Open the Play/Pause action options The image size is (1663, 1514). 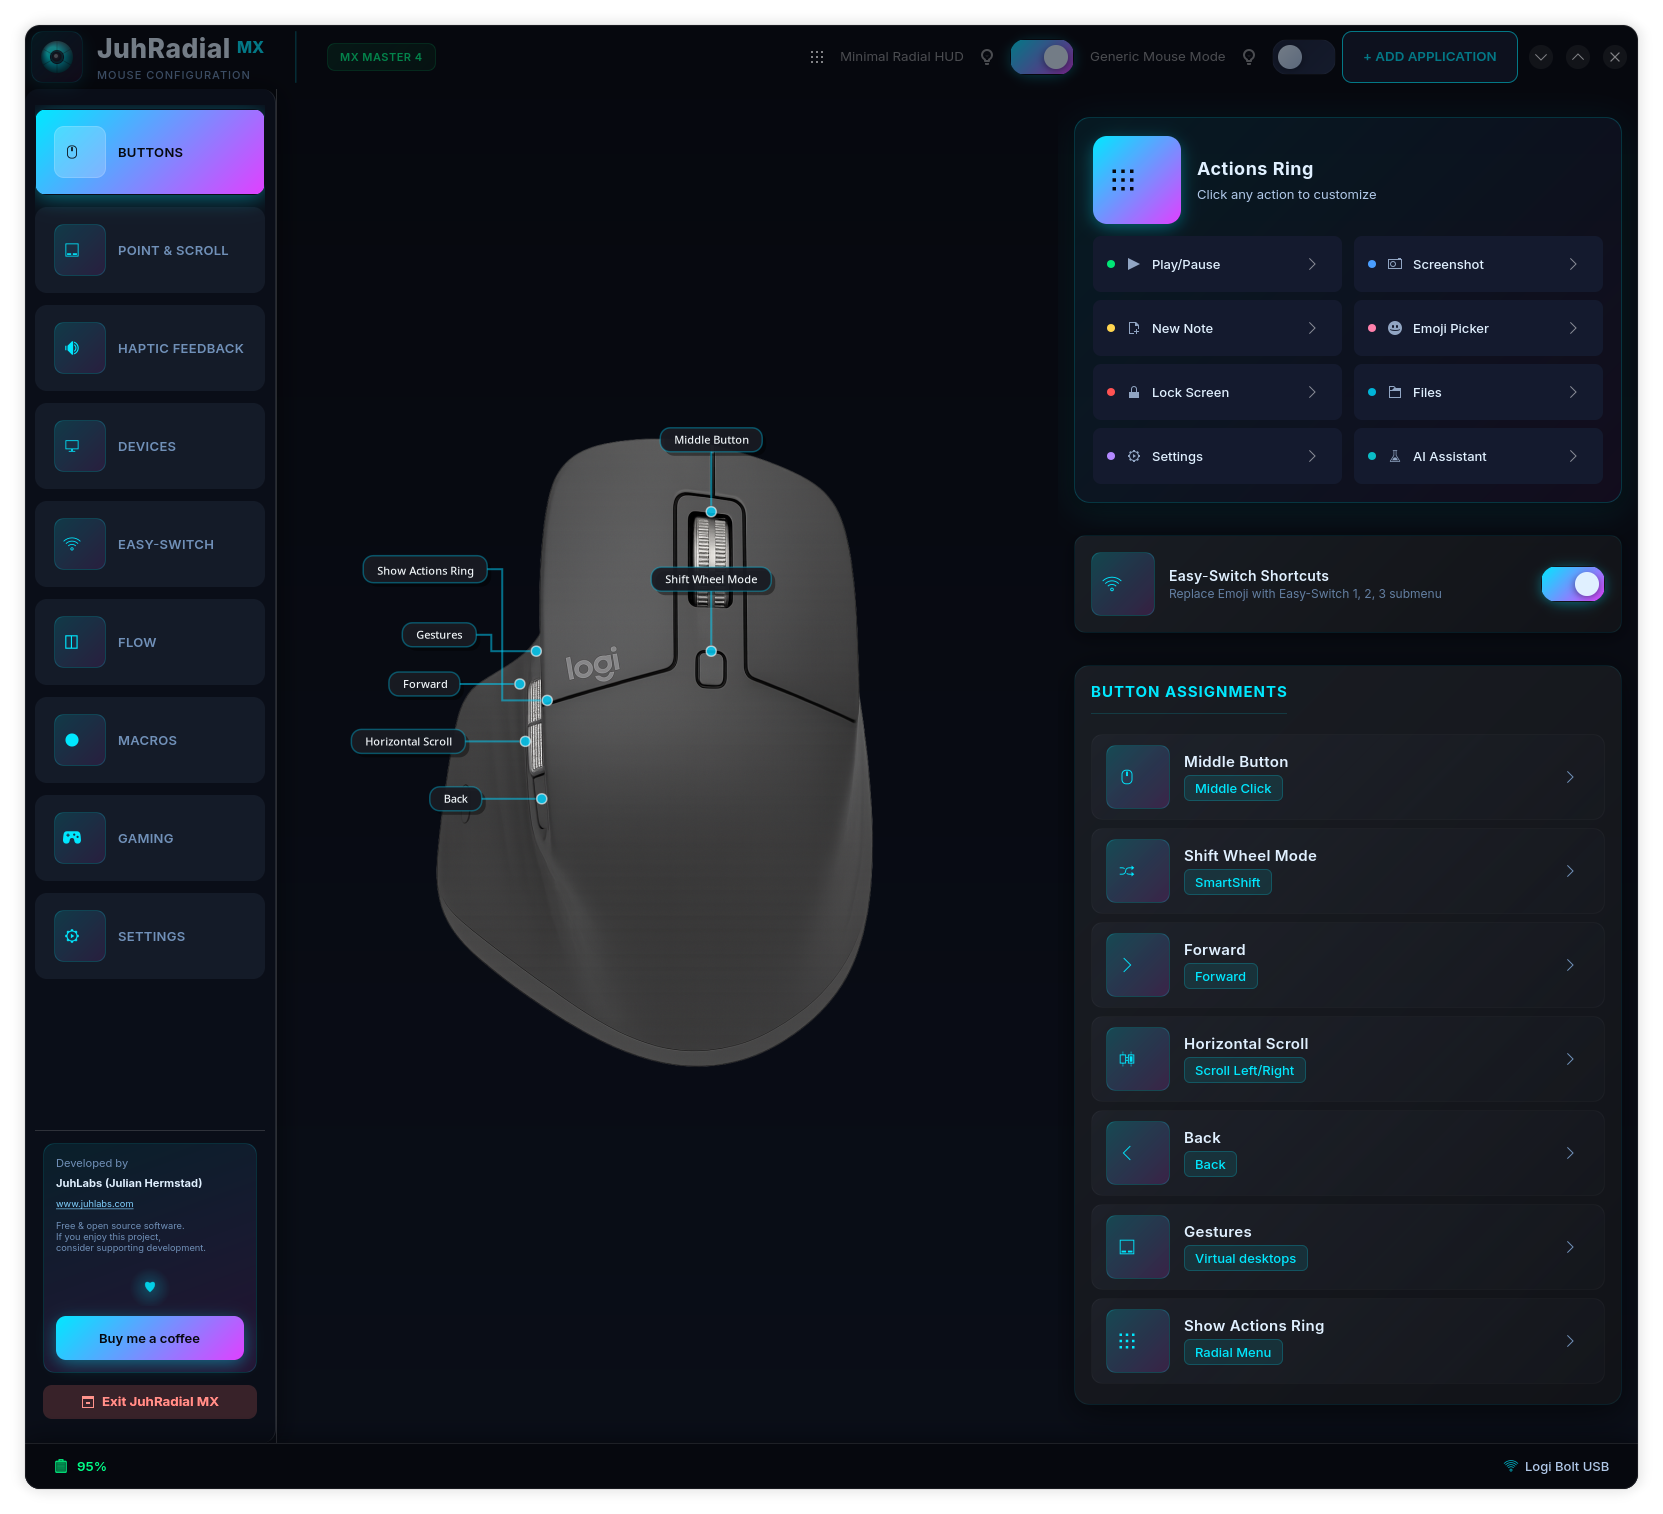pos(1217,264)
